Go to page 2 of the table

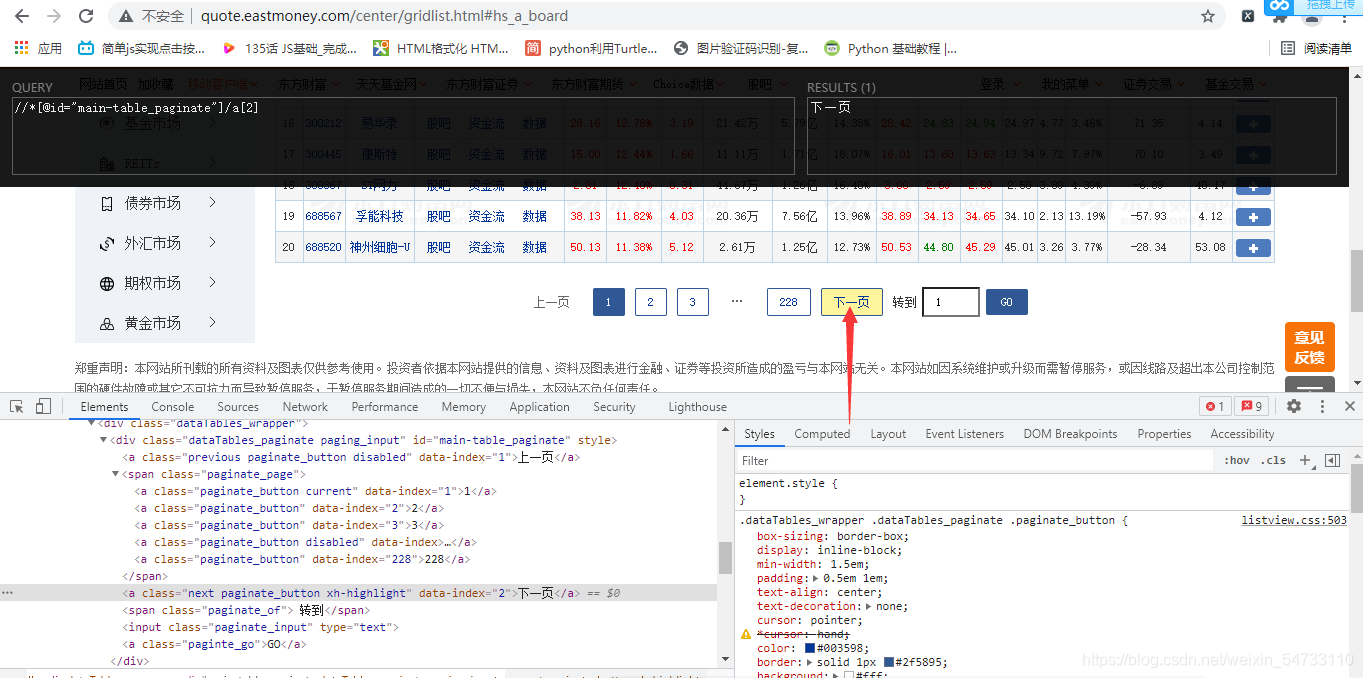coord(650,302)
